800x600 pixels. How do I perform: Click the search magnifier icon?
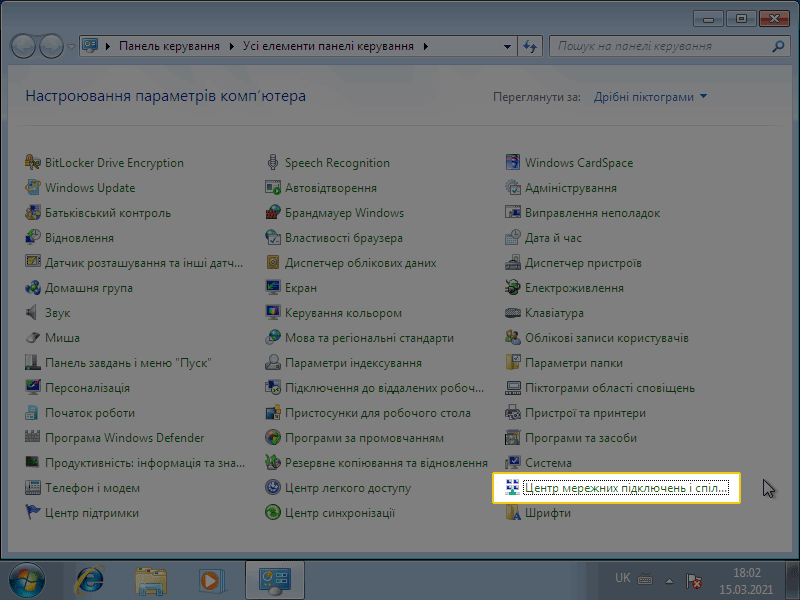(778, 46)
